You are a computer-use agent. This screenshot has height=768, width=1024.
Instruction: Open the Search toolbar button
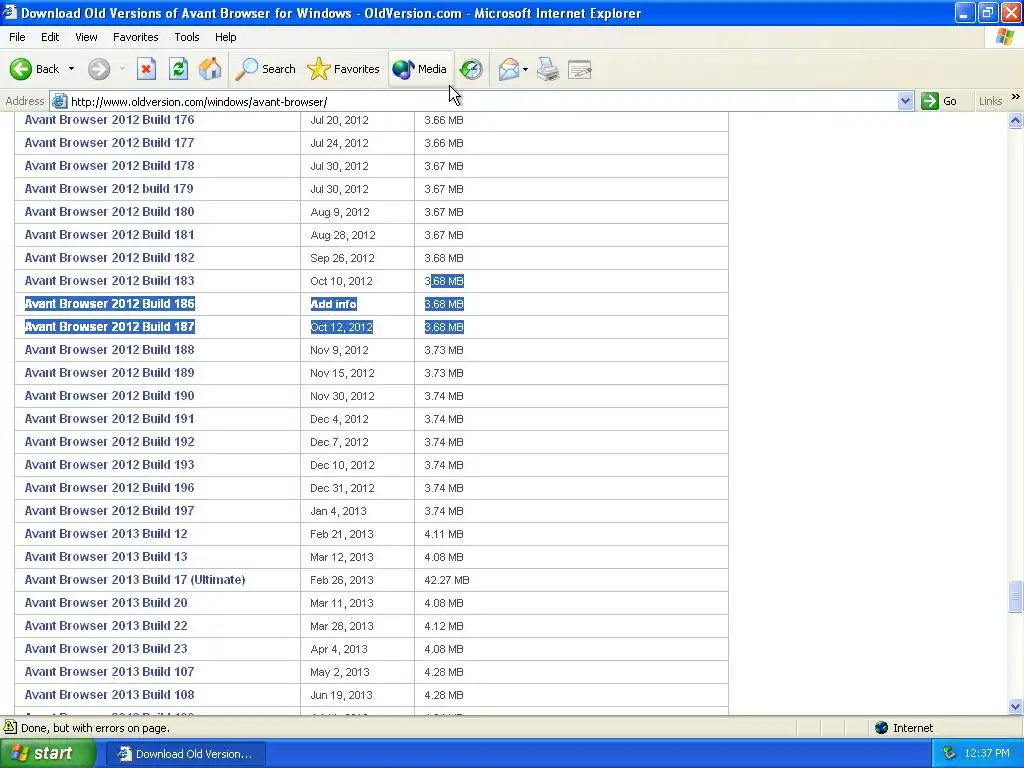tap(265, 69)
